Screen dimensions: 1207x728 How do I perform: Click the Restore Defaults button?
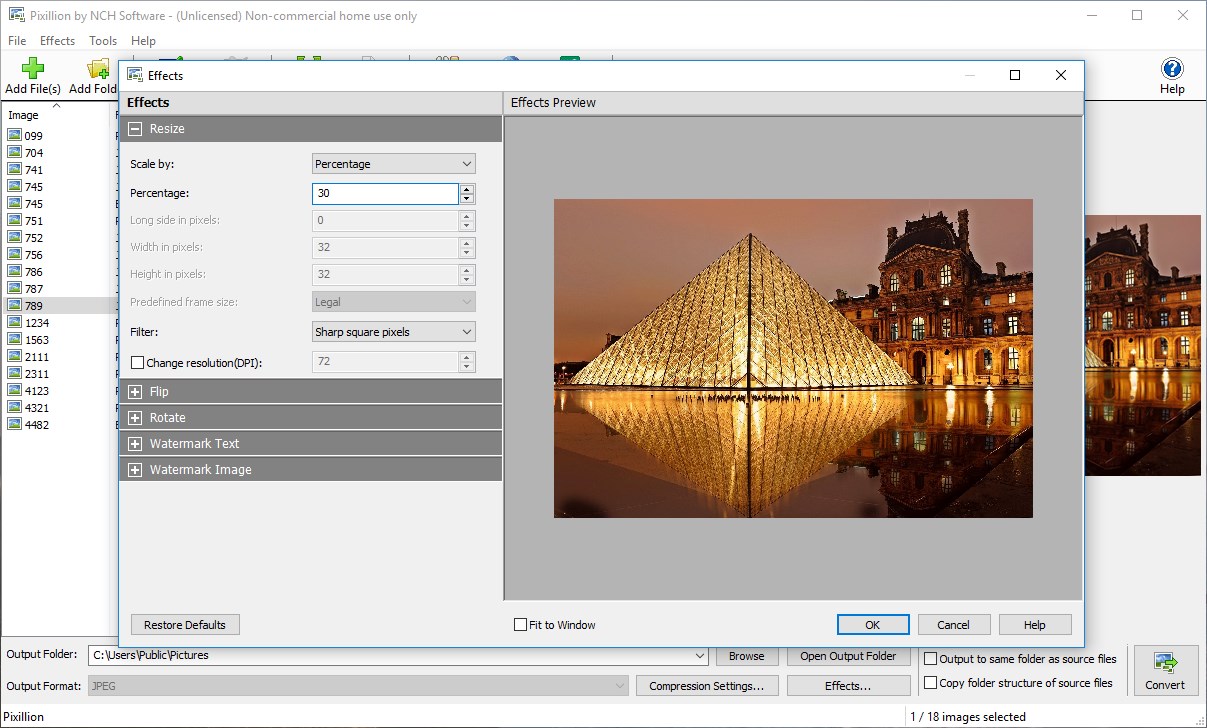[184, 624]
